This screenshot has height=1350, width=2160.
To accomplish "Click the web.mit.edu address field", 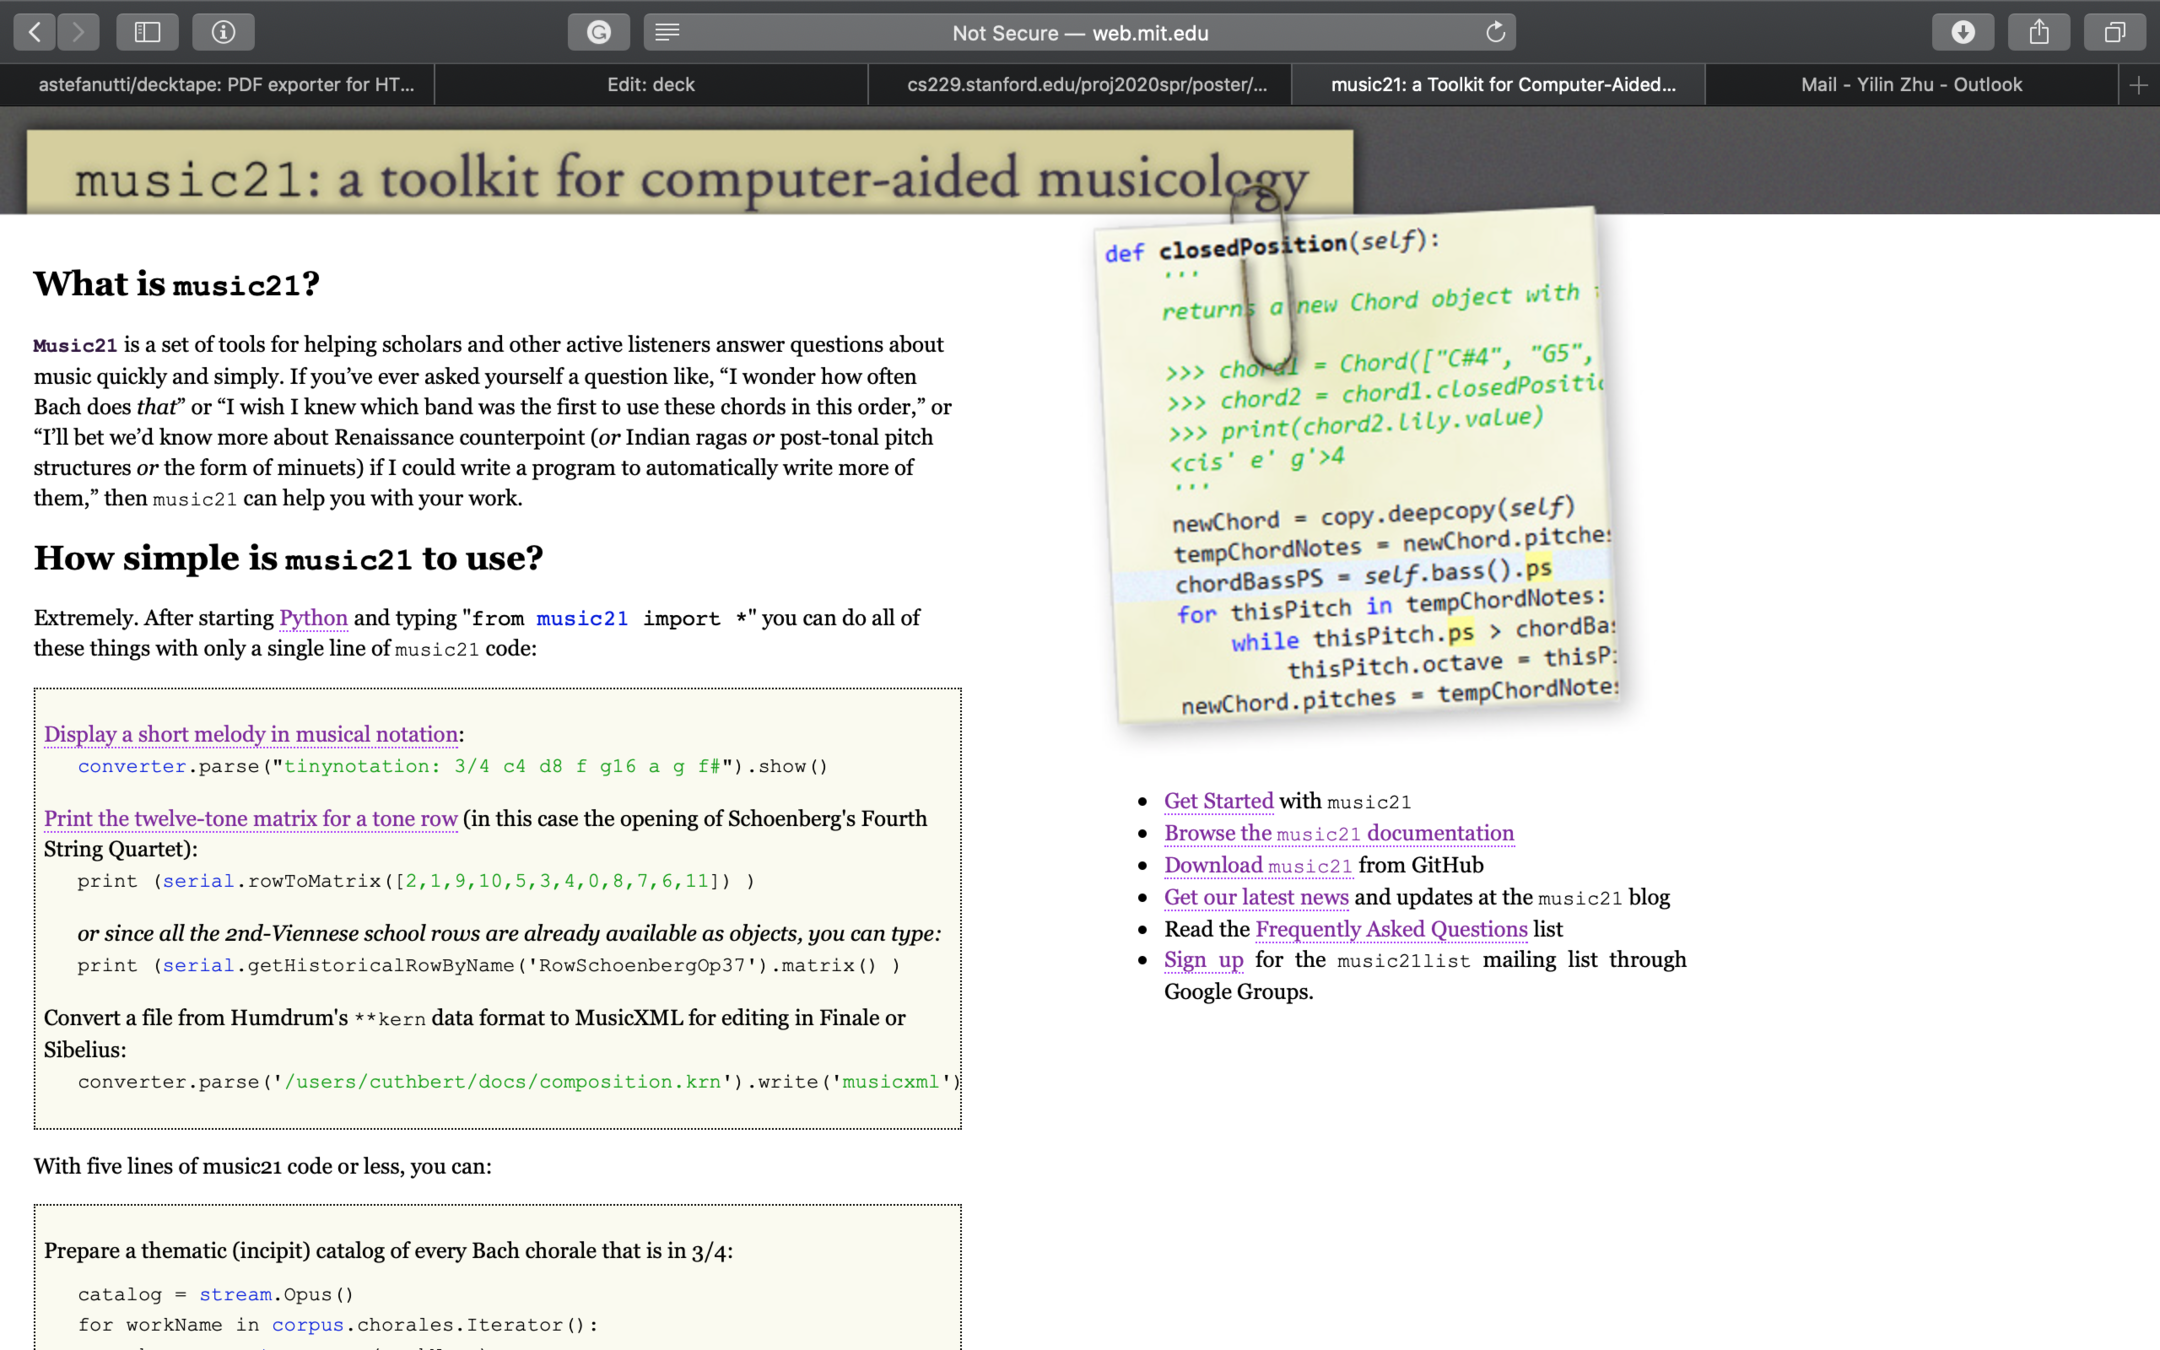I will click(1080, 32).
